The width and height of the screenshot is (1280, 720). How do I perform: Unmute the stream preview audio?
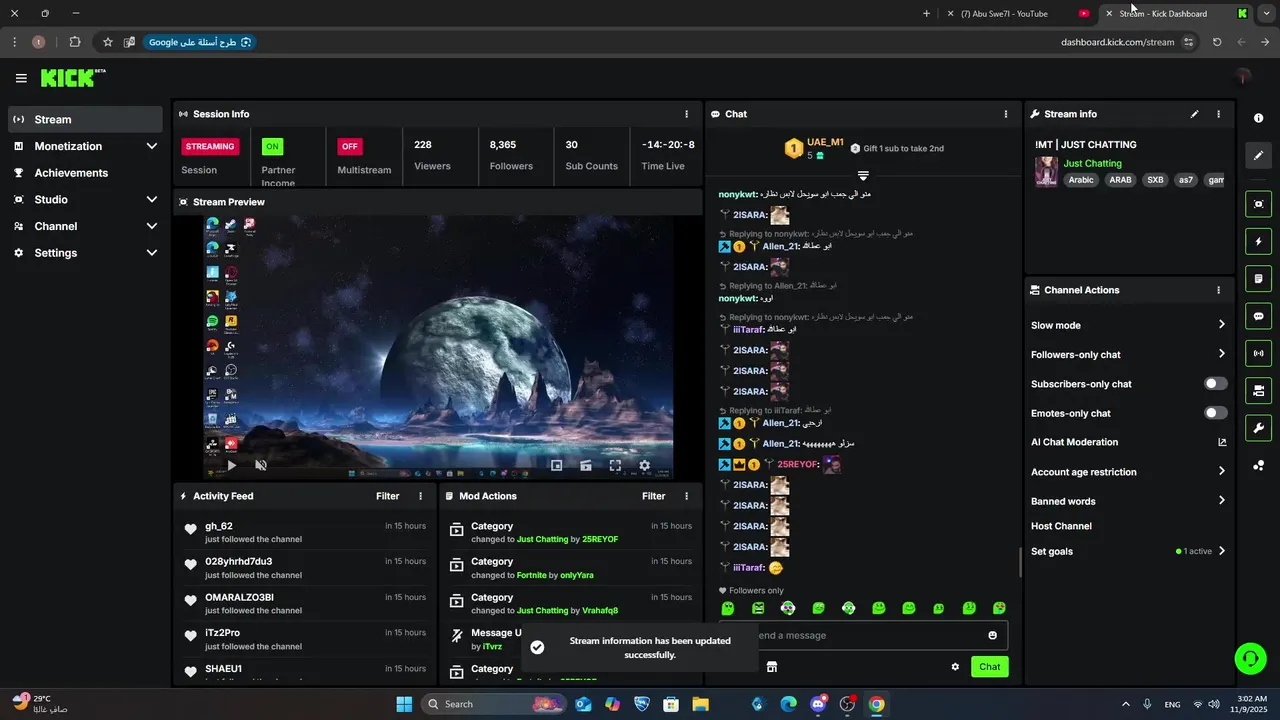click(261, 465)
